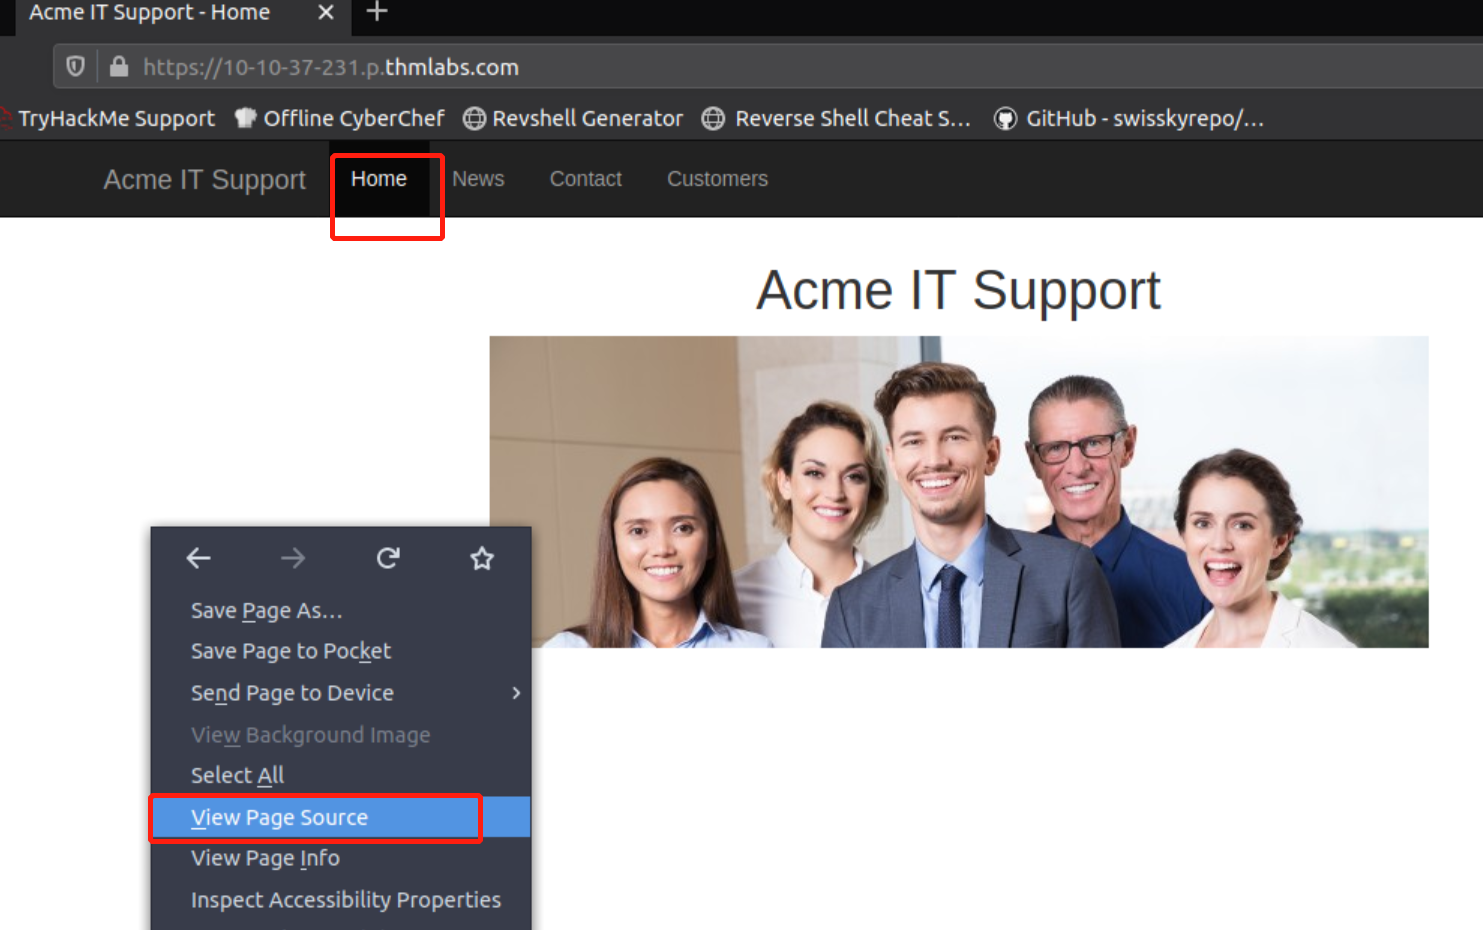The width and height of the screenshot is (1483, 930).
Task: Toggle bookmark with the star icon
Action: (x=482, y=558)
